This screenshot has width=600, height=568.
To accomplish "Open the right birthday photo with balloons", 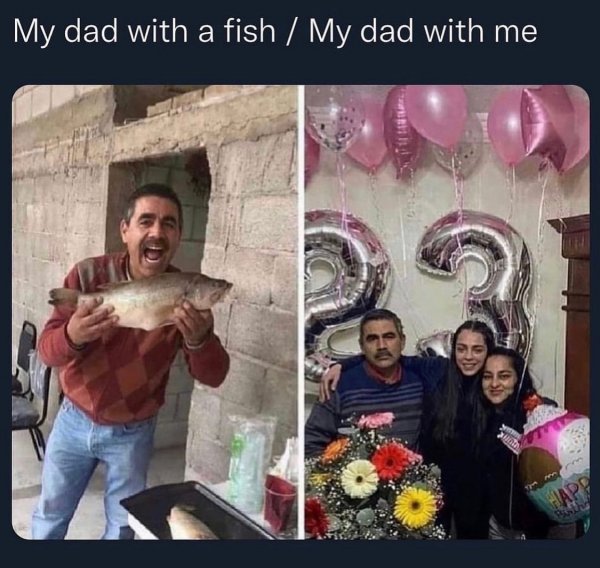I will coord(447,312).
